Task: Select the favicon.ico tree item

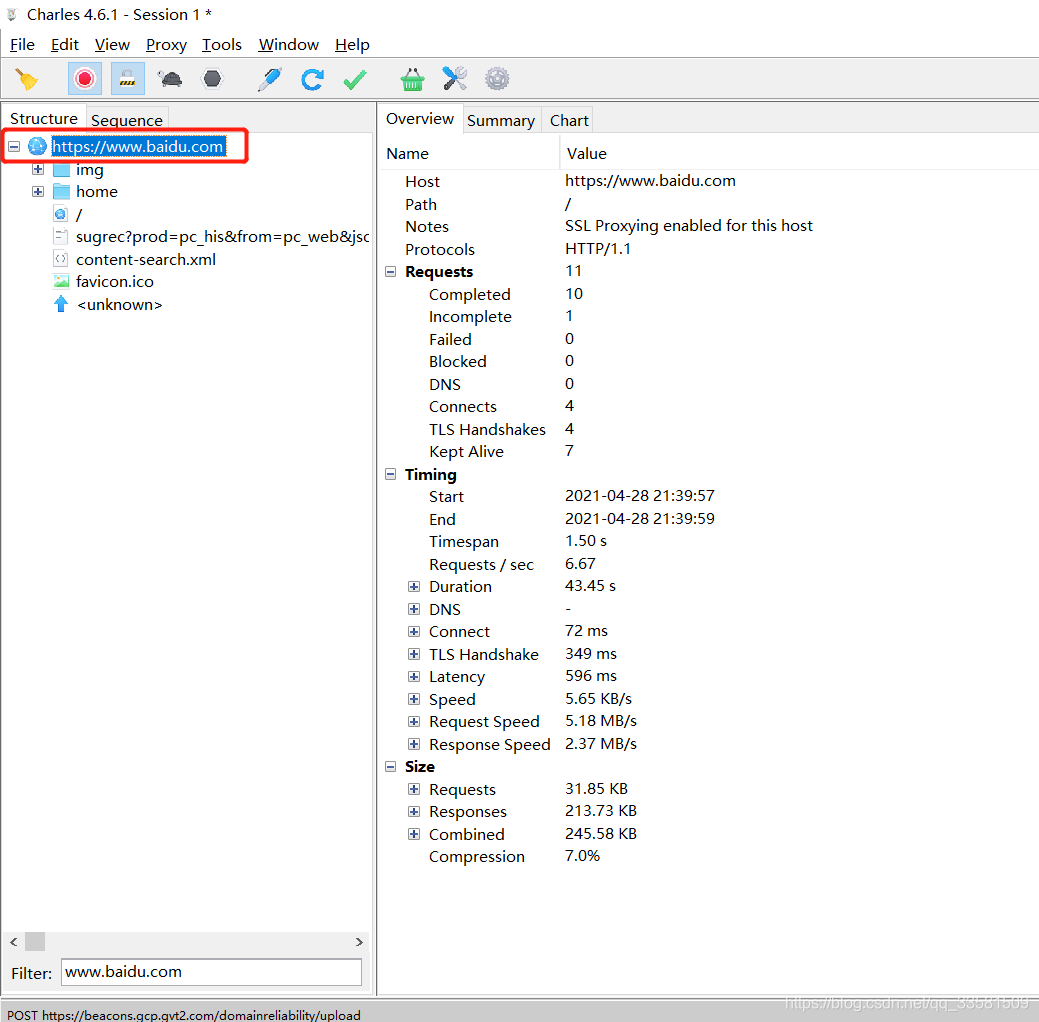Action: click(115, 282)
